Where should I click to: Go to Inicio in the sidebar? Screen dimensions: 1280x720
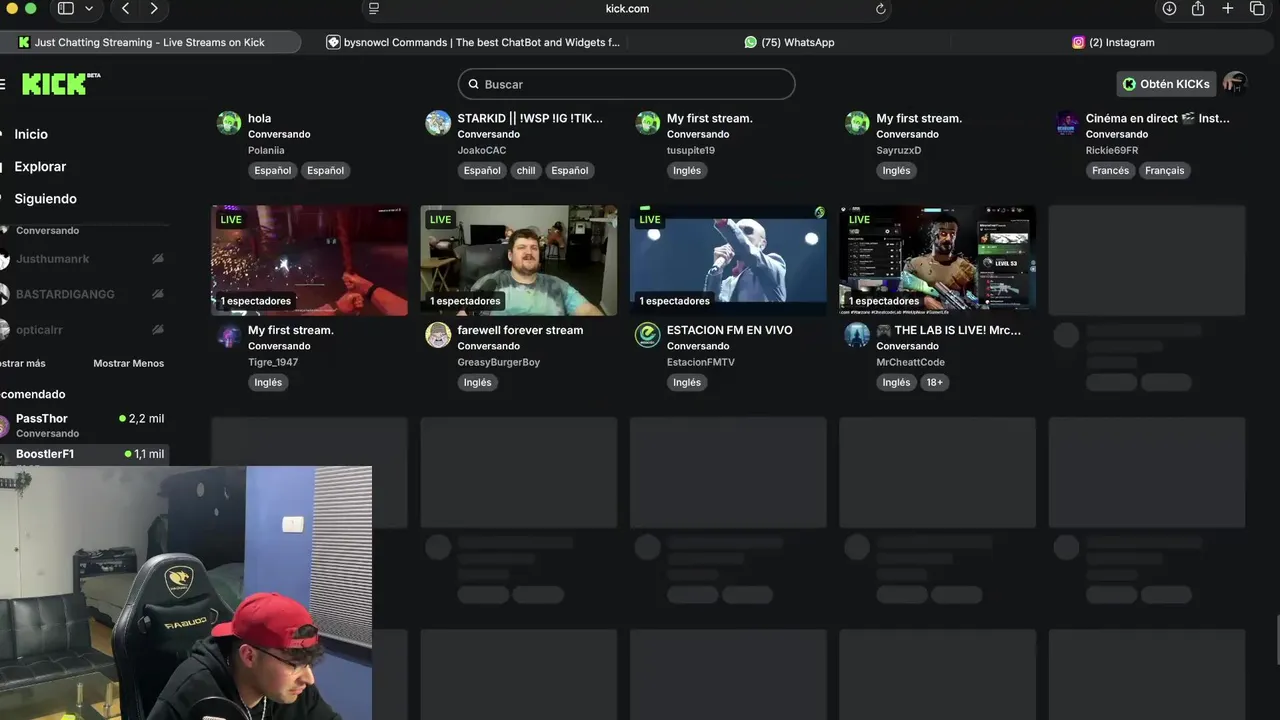(x=31, y=134)
